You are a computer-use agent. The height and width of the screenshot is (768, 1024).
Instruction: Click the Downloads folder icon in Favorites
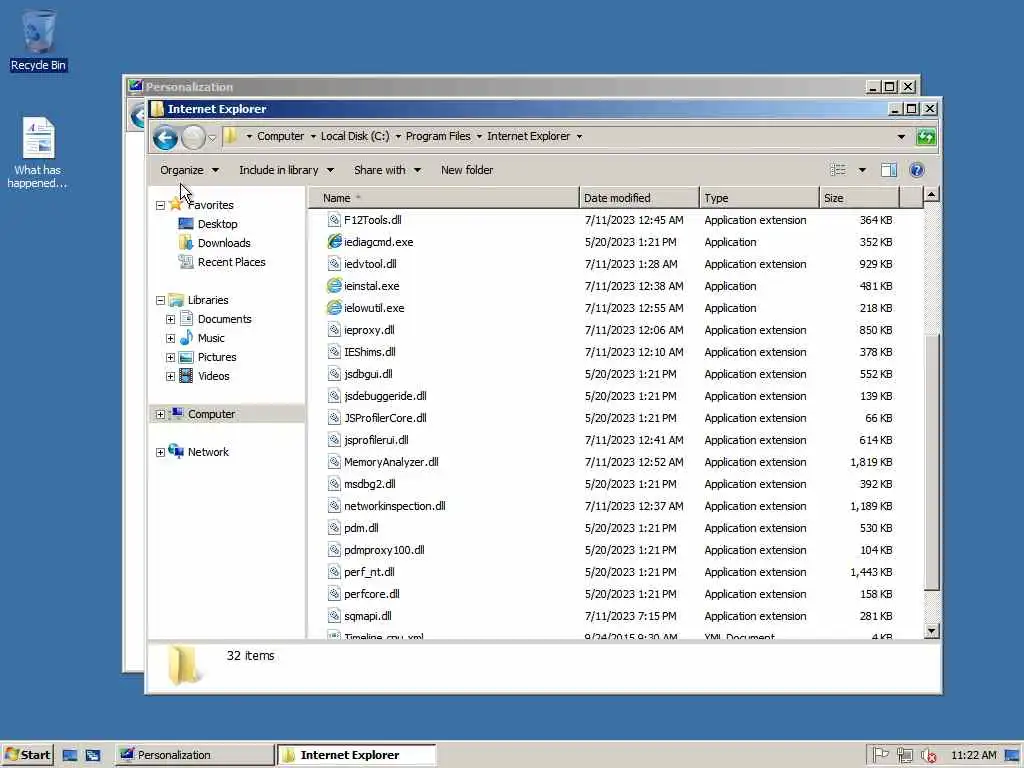[x=186, y=243]
